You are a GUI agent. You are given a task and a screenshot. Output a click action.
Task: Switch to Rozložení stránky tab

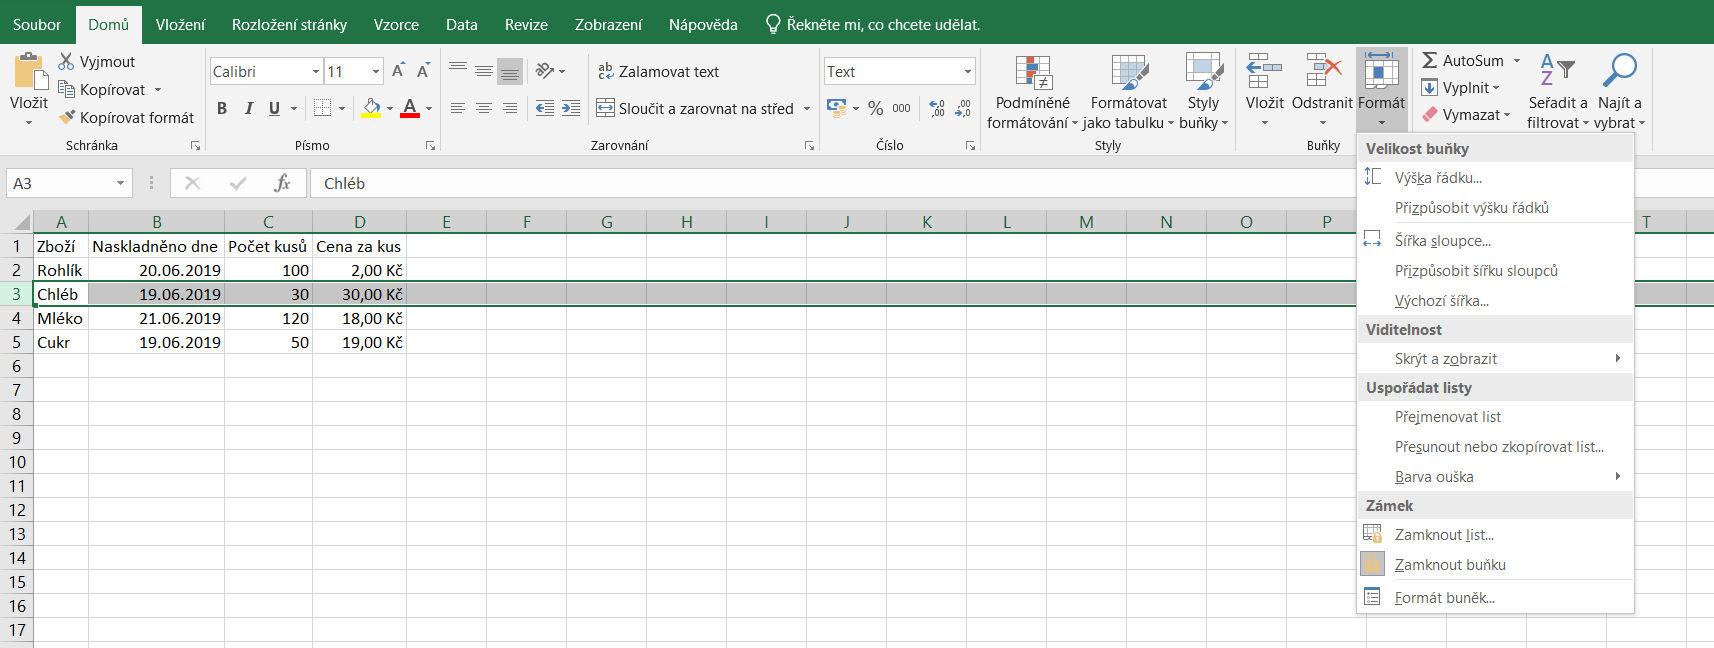tap(289, 24)
